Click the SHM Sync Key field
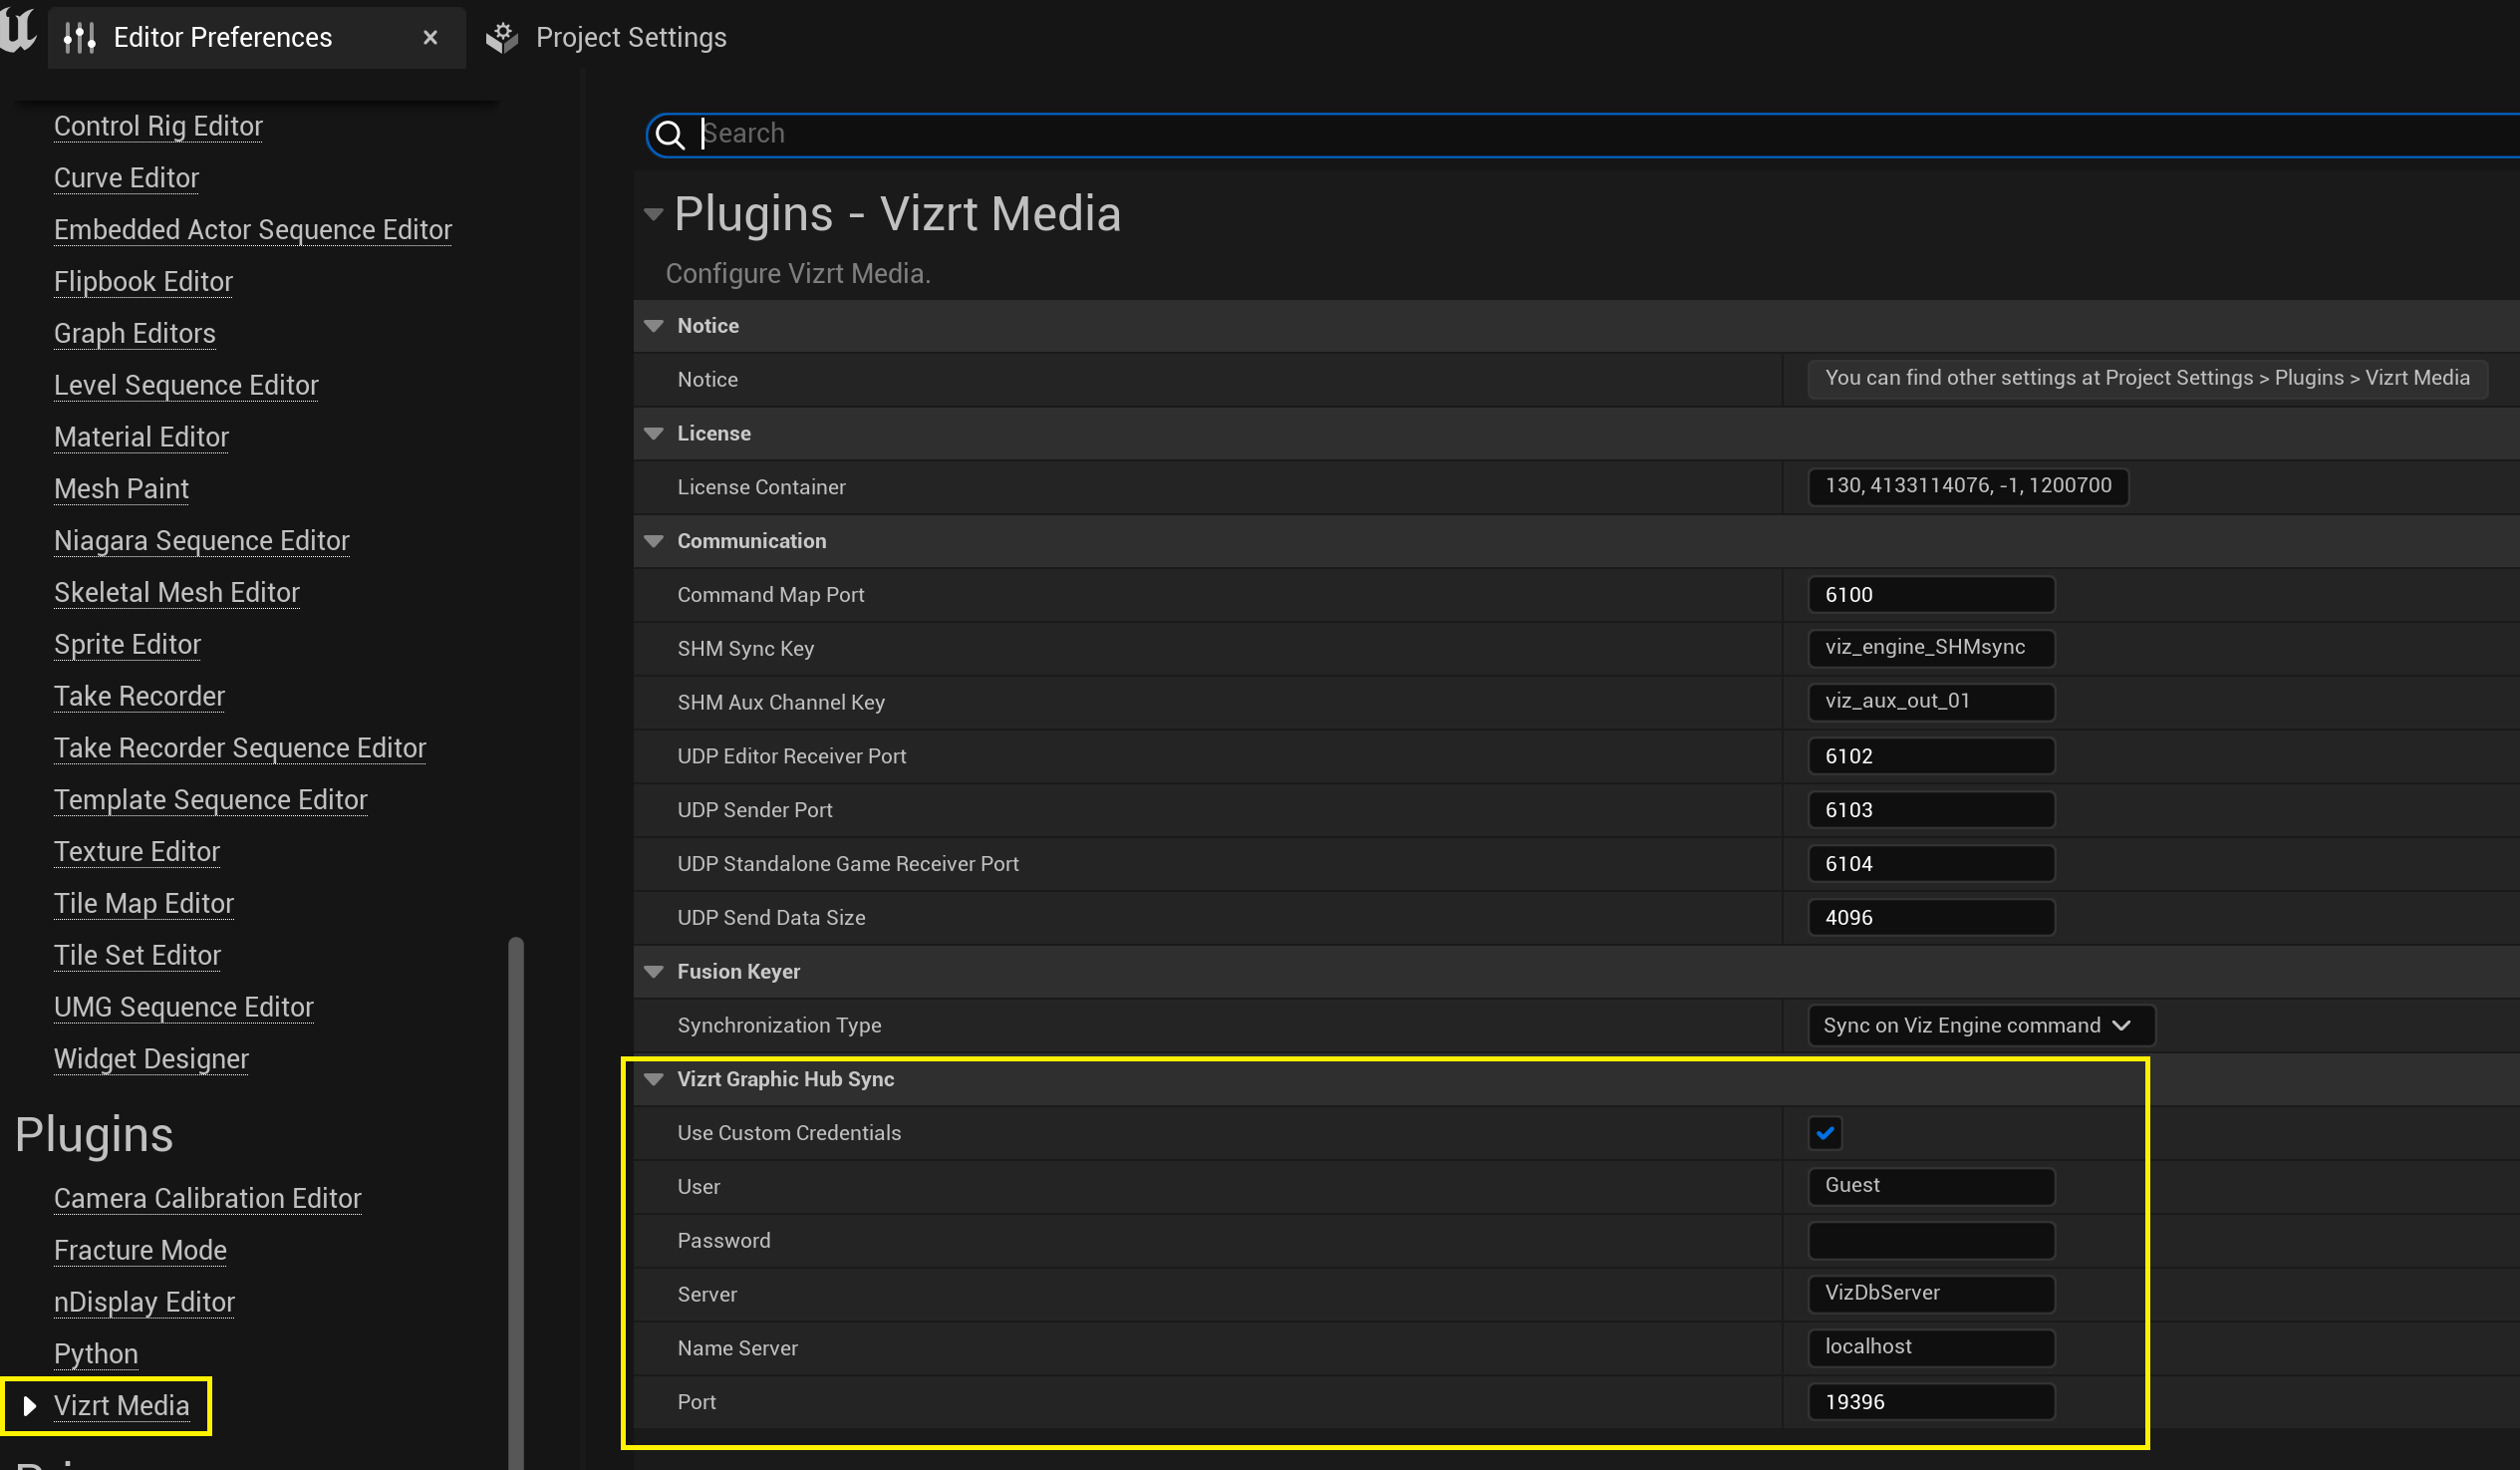Image resolution: width=2520 pixels, height=1470 pixels. [1931, 648]
